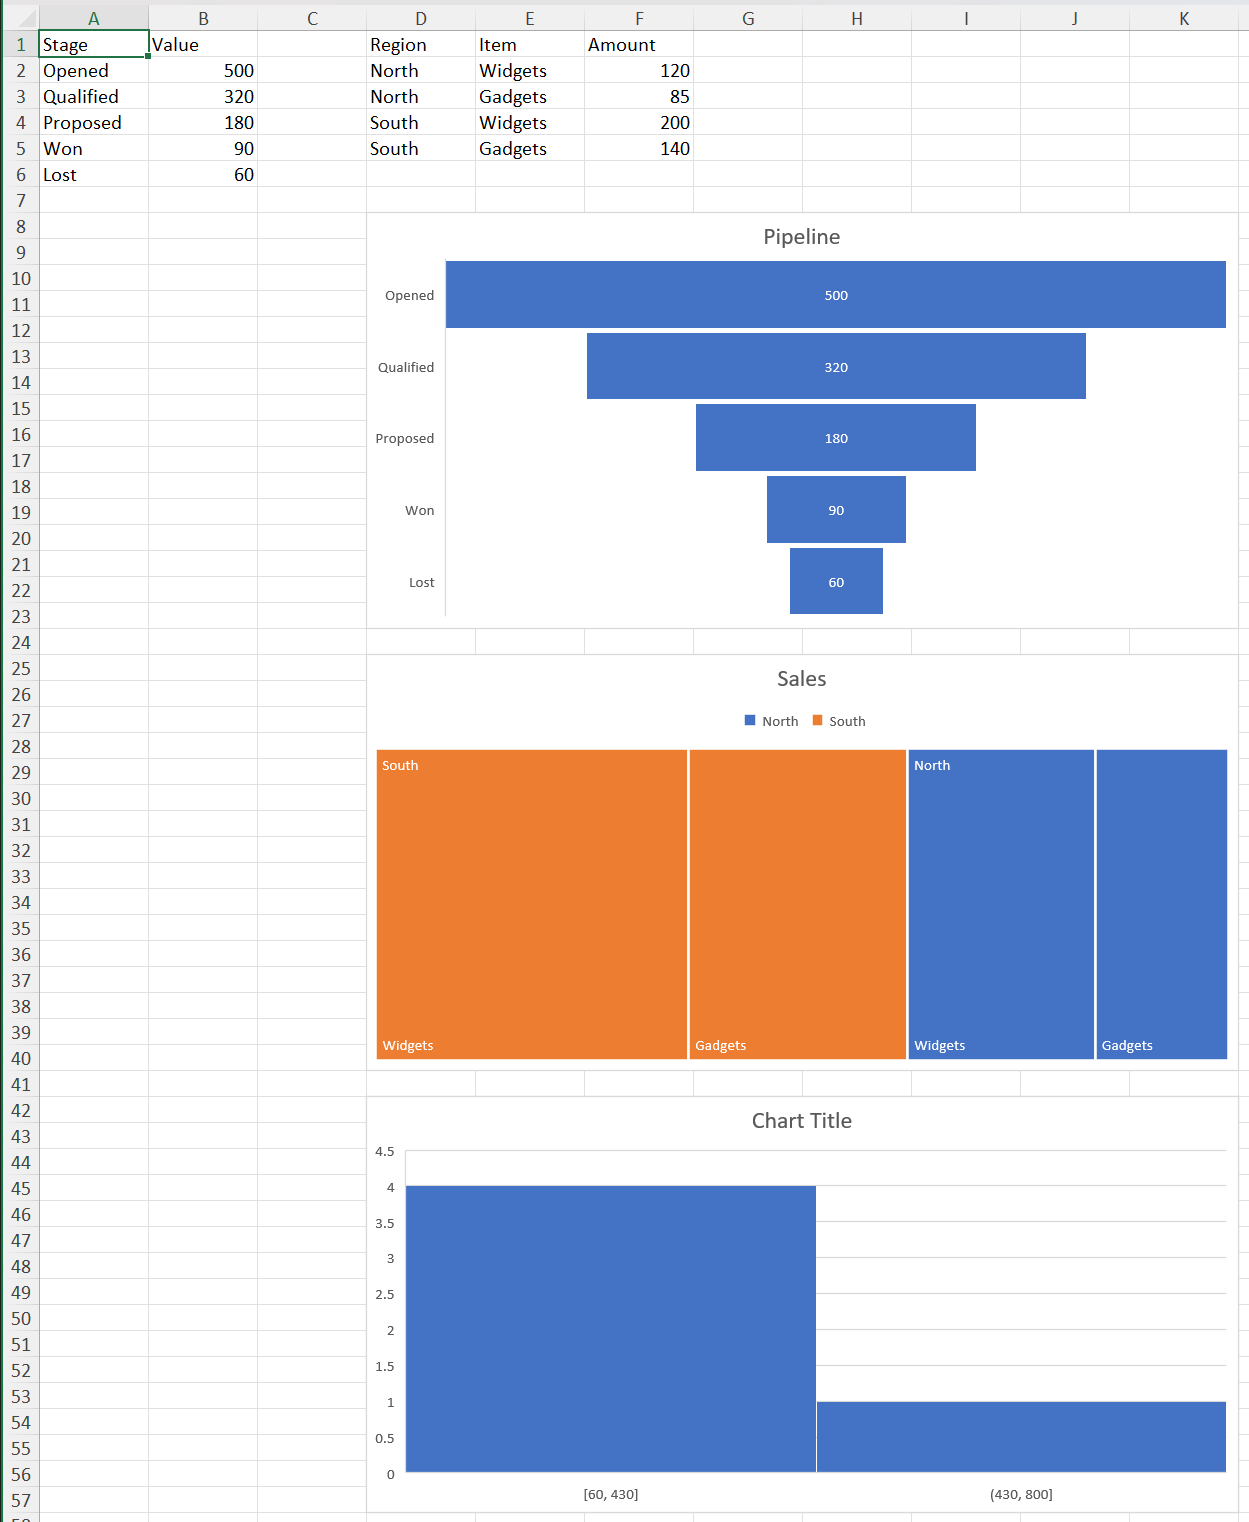Screen dimensions: 1249x1522
Task: Click the funnel bar labeled 60
Action: tap(836, 581)
